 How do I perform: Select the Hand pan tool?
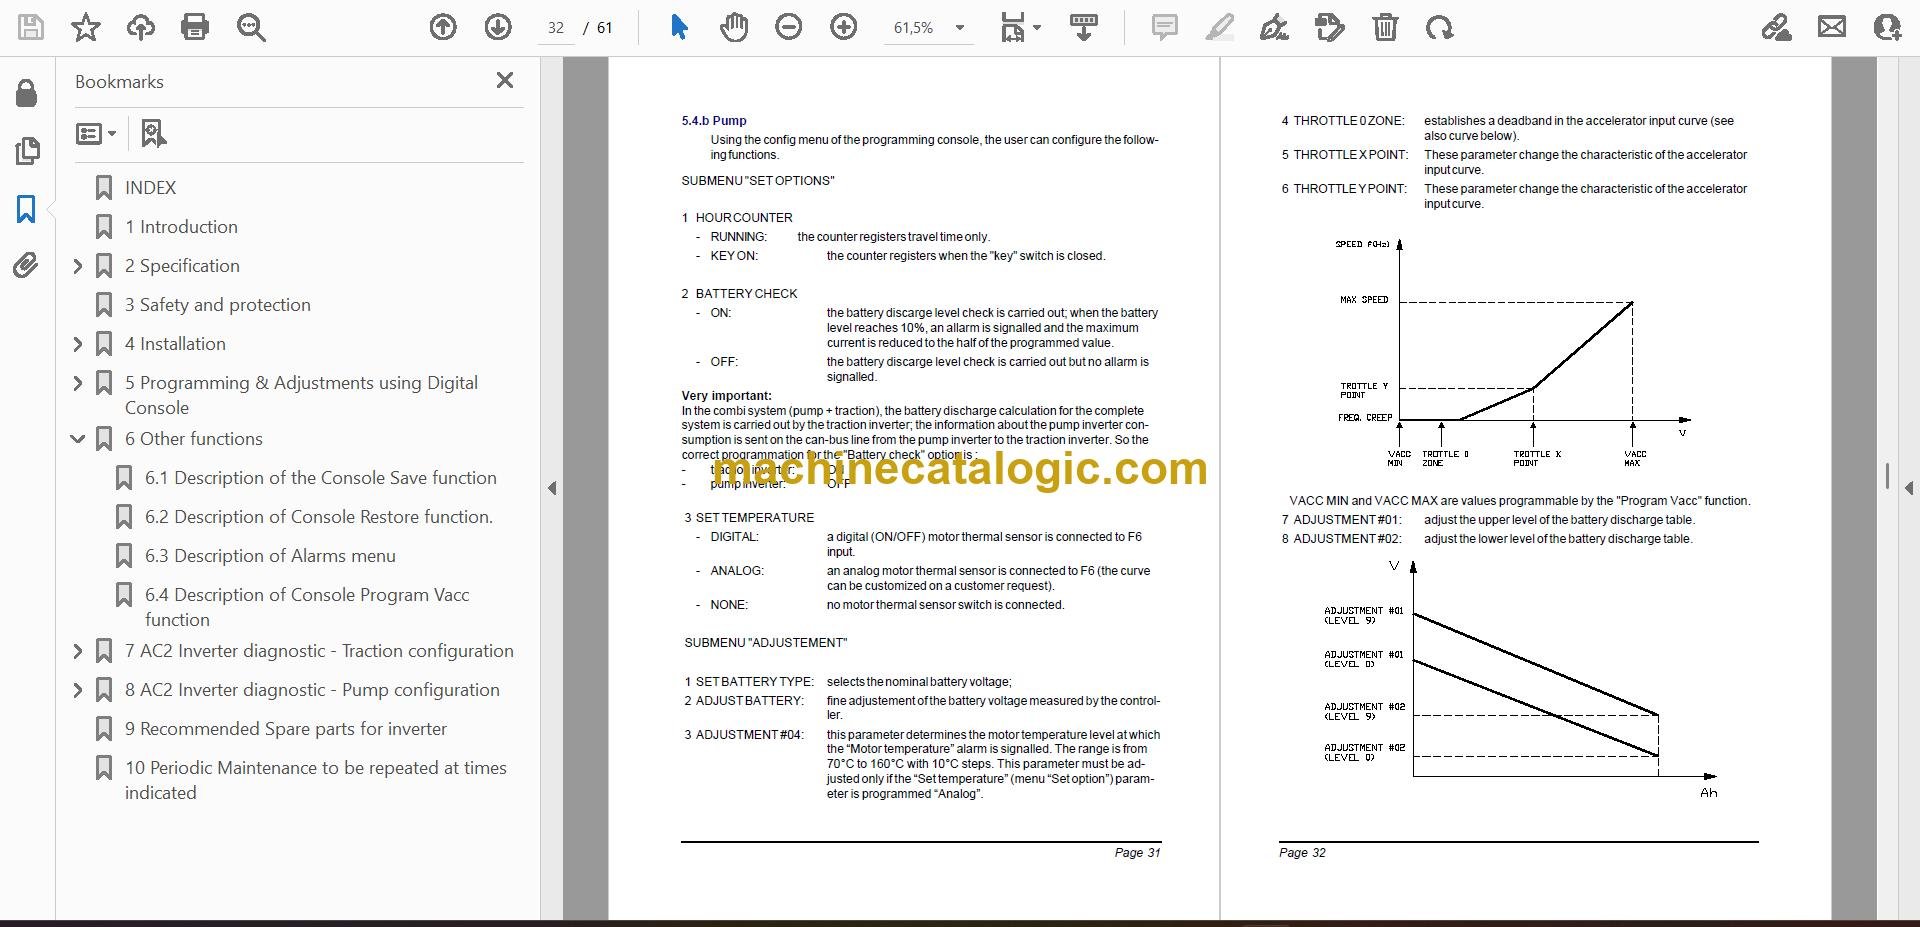(734, 27)
